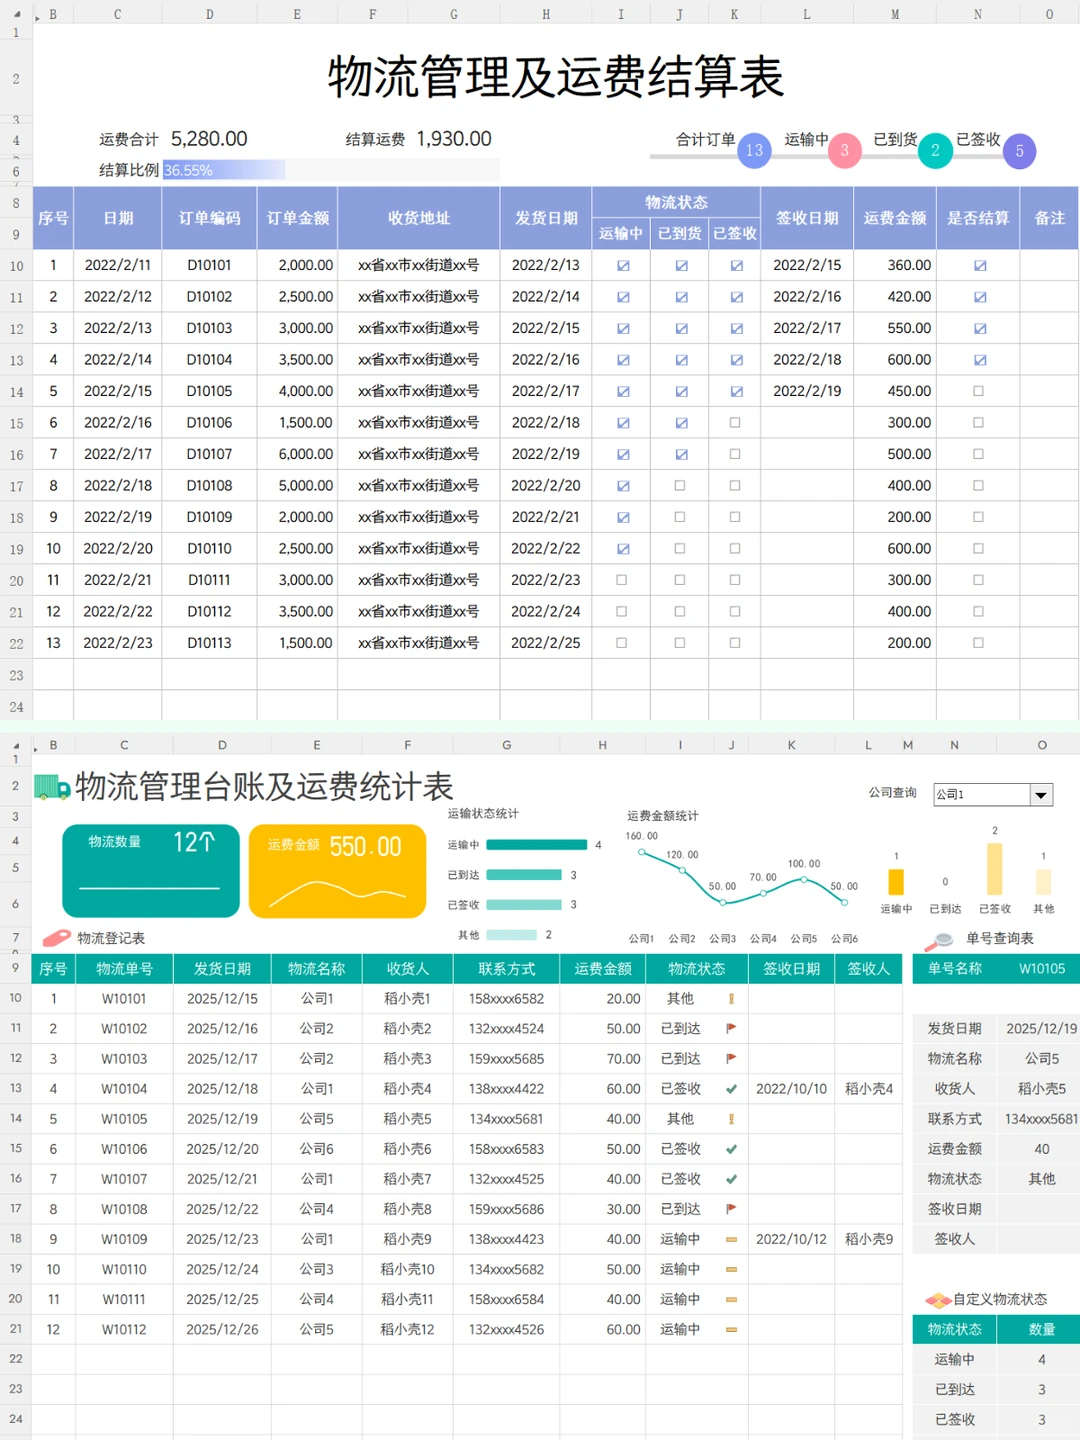1080x1440 pixels.
Task: Click the pink 运输中 count badge showing 3
Action: 844,151
